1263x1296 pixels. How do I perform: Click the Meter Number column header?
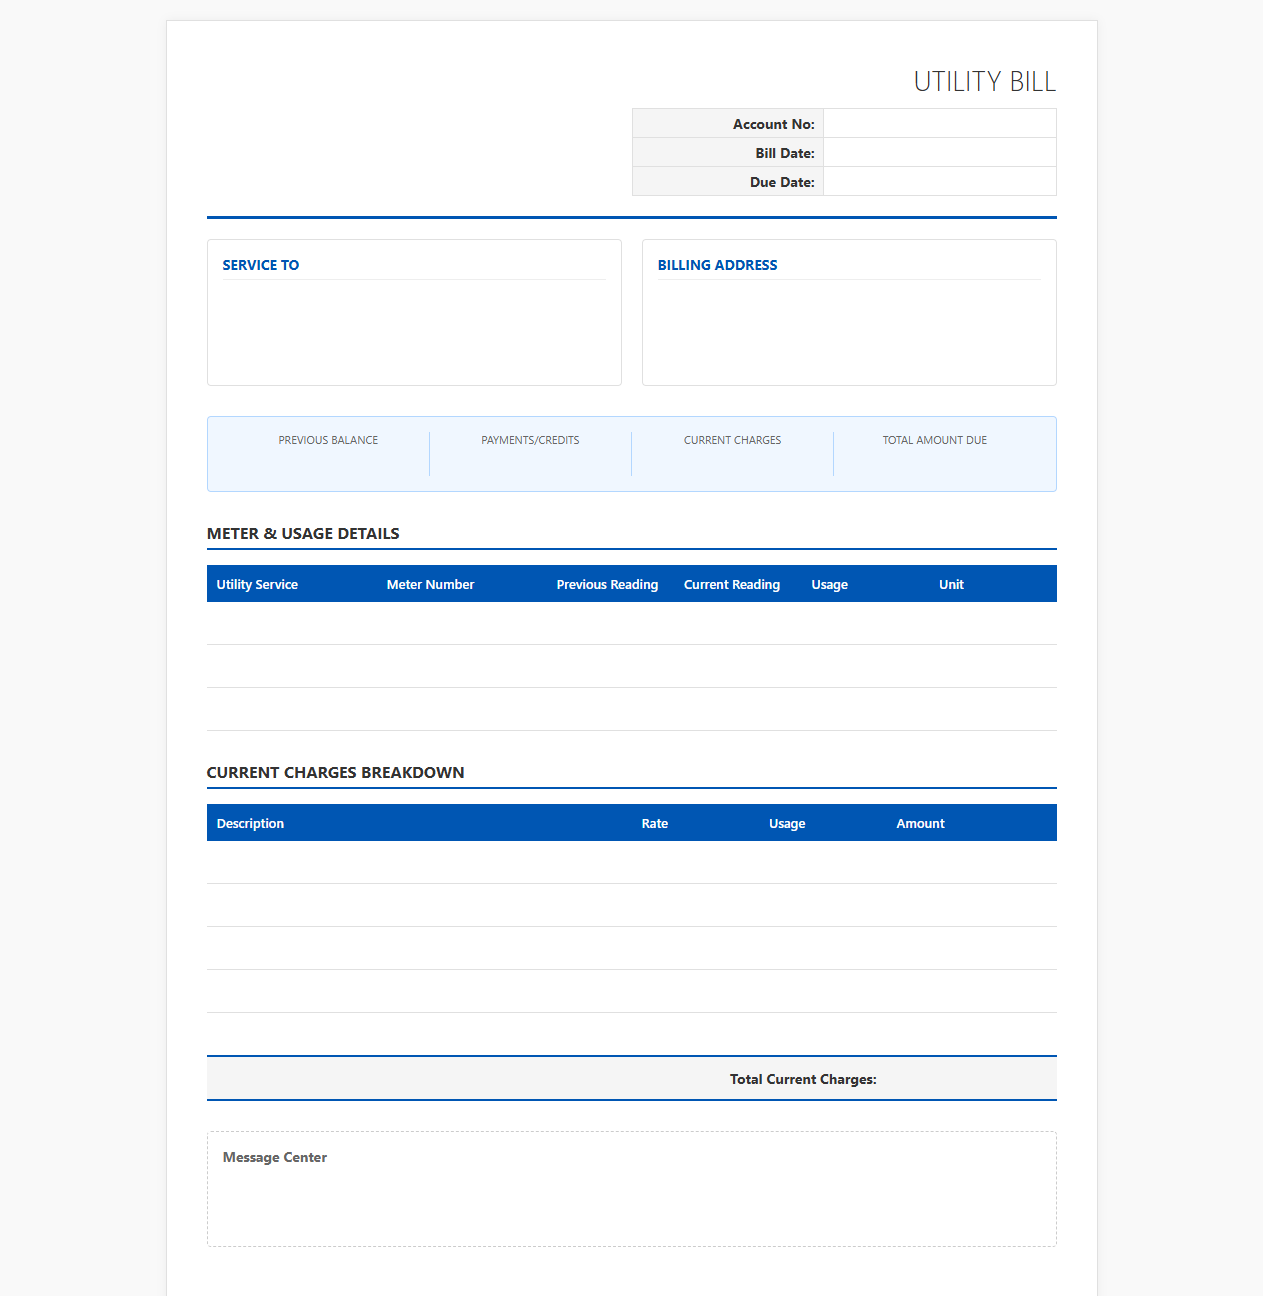[430, 585]
